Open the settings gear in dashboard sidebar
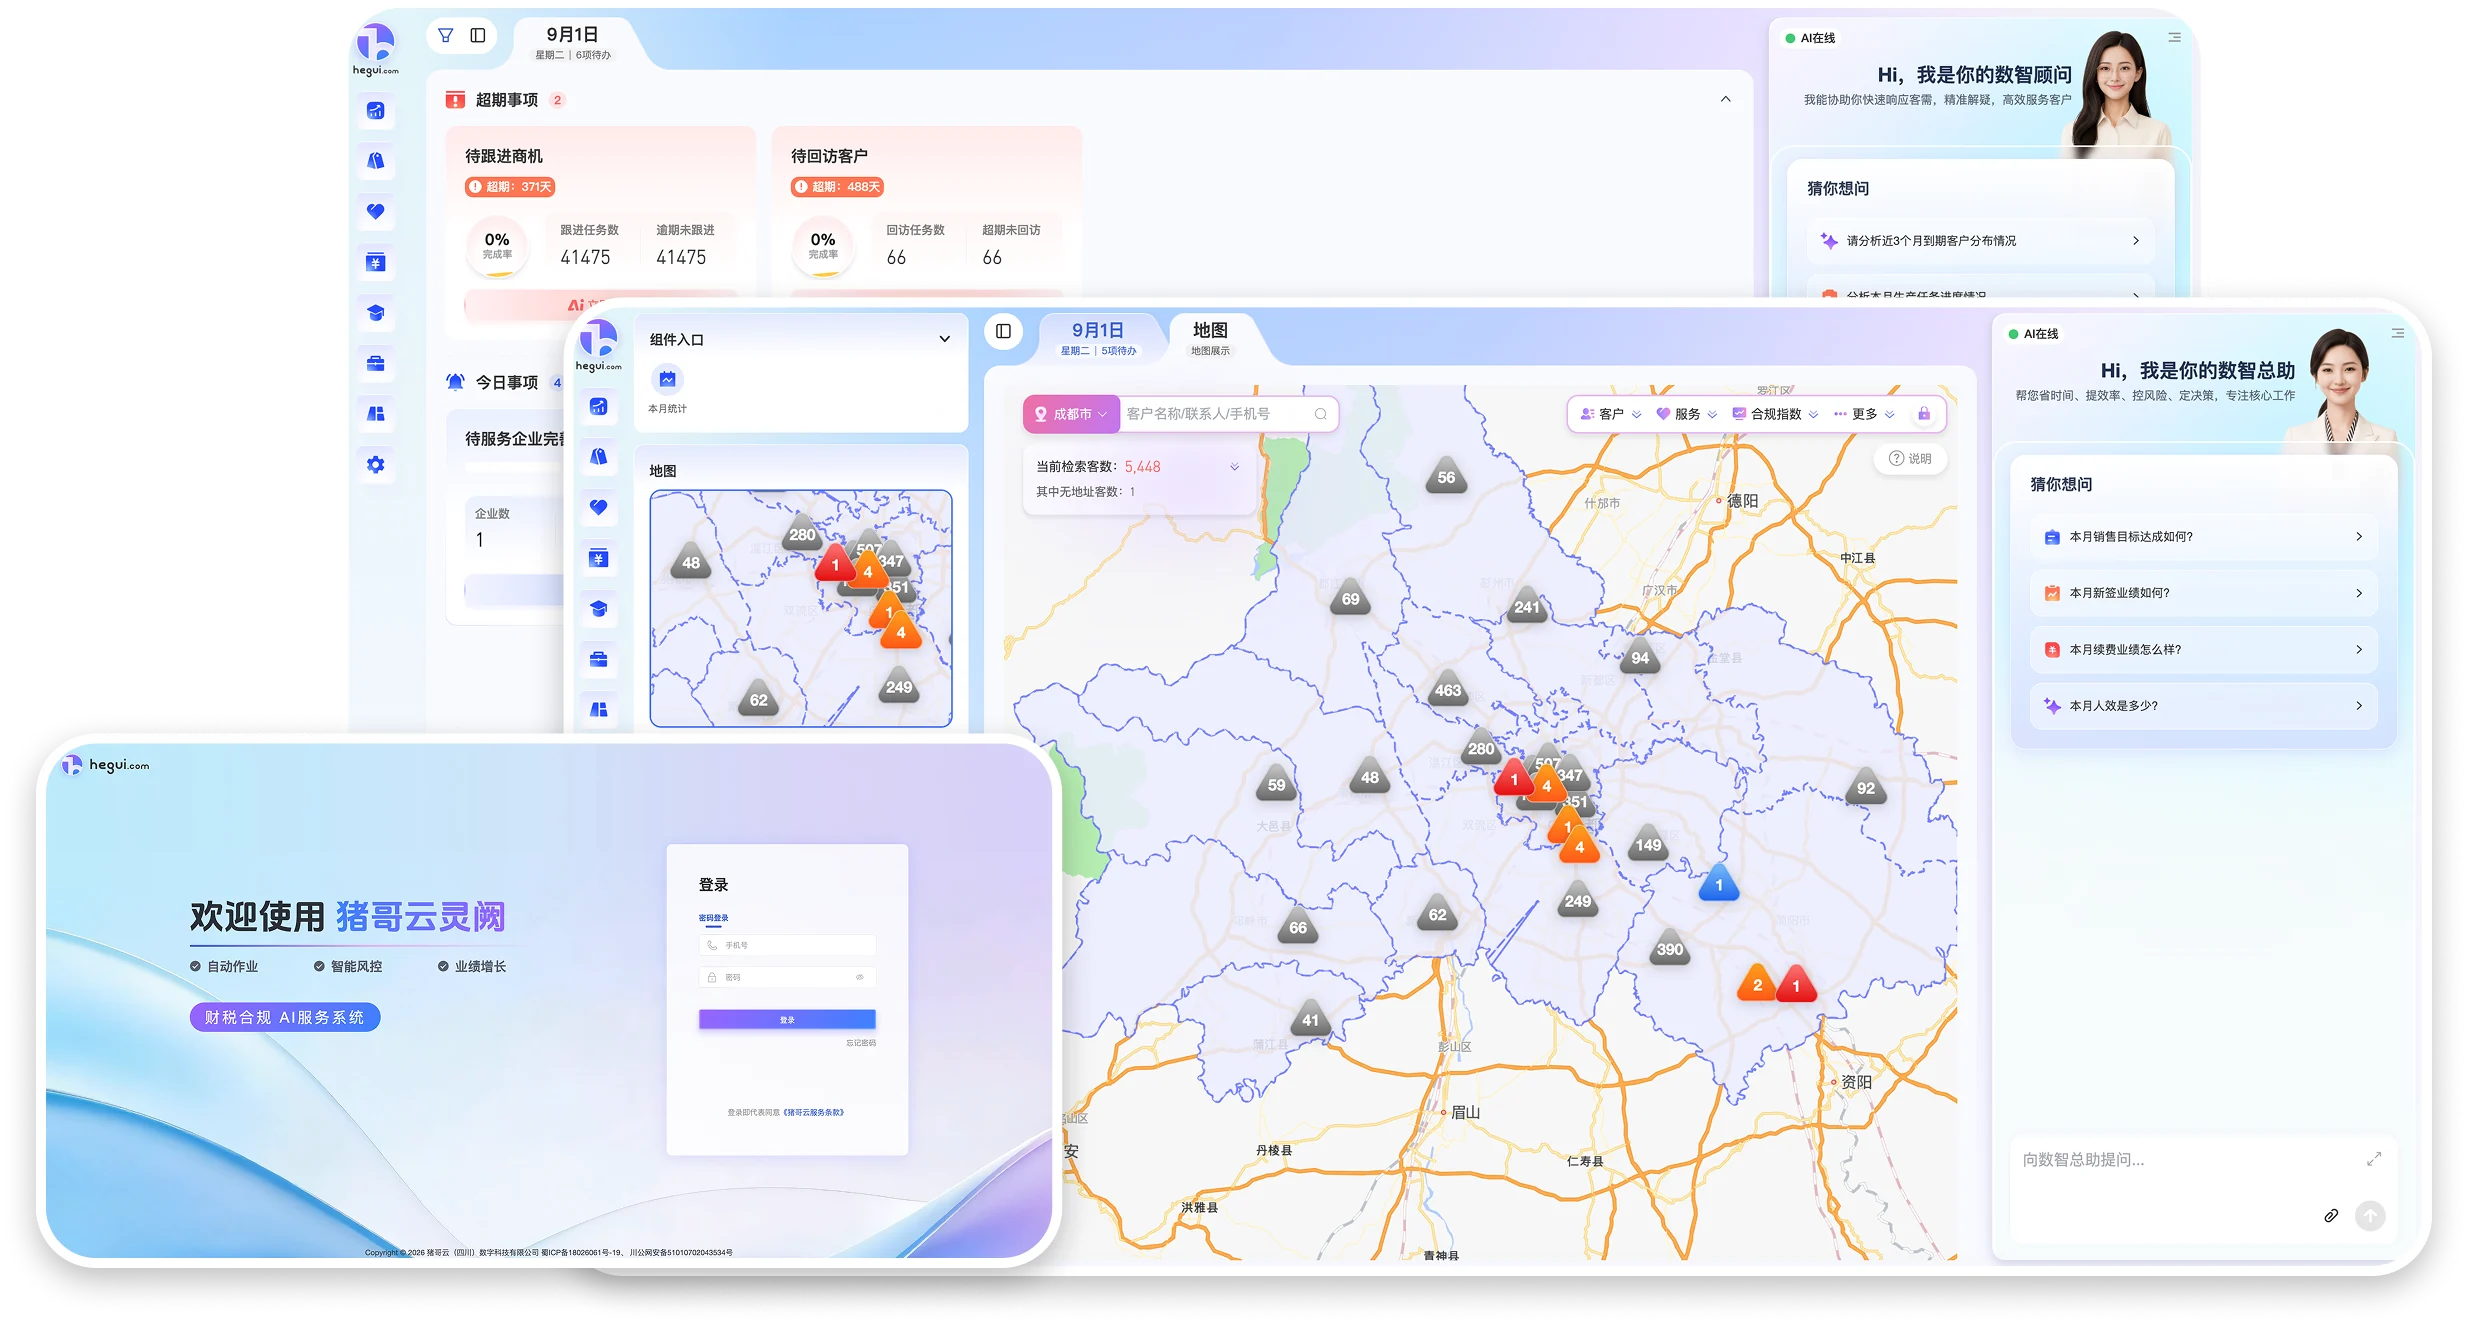Viewport: 2468px width, 1324px height. click(x=376, y=465)
